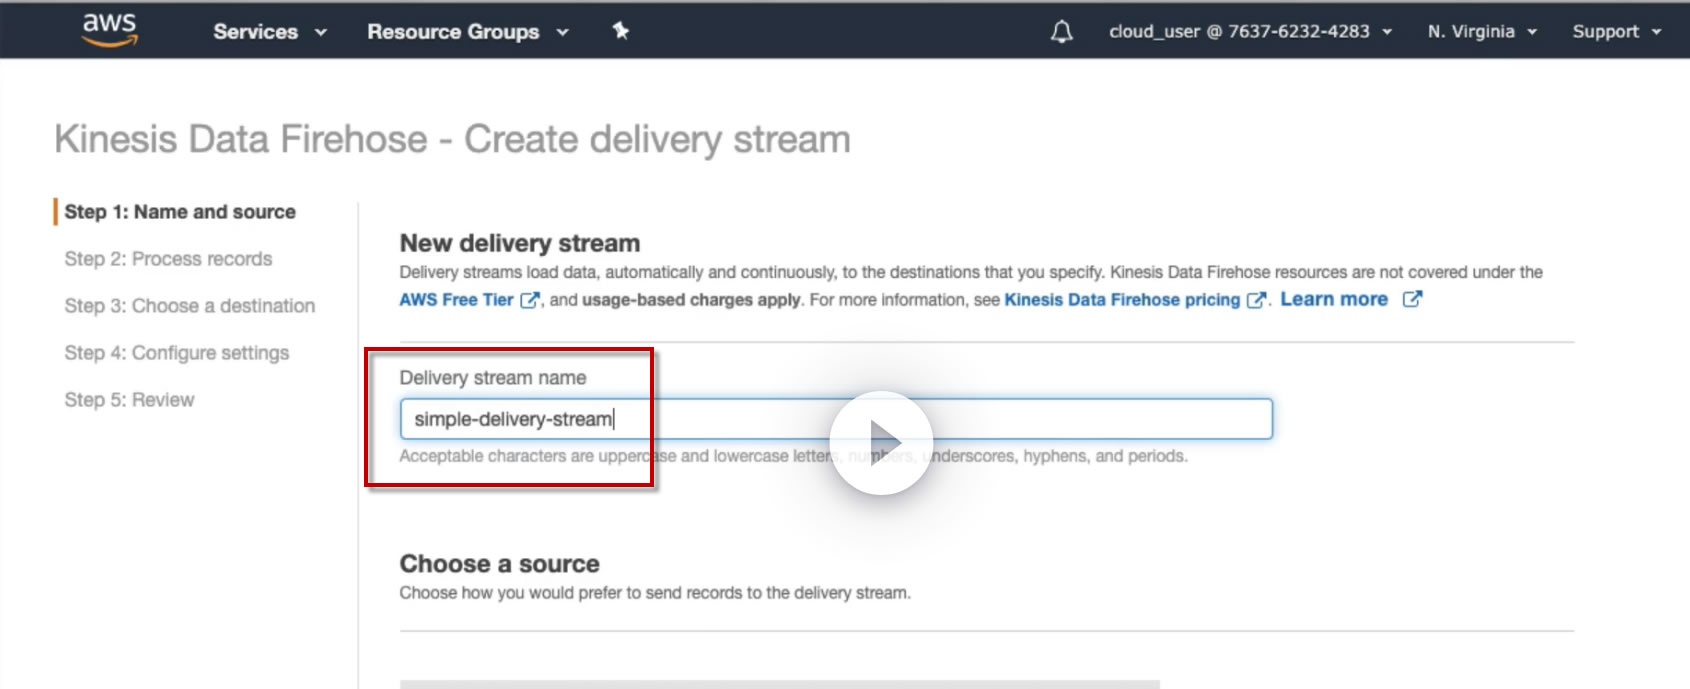Open the AWS Free Tier link

(456, 300)
